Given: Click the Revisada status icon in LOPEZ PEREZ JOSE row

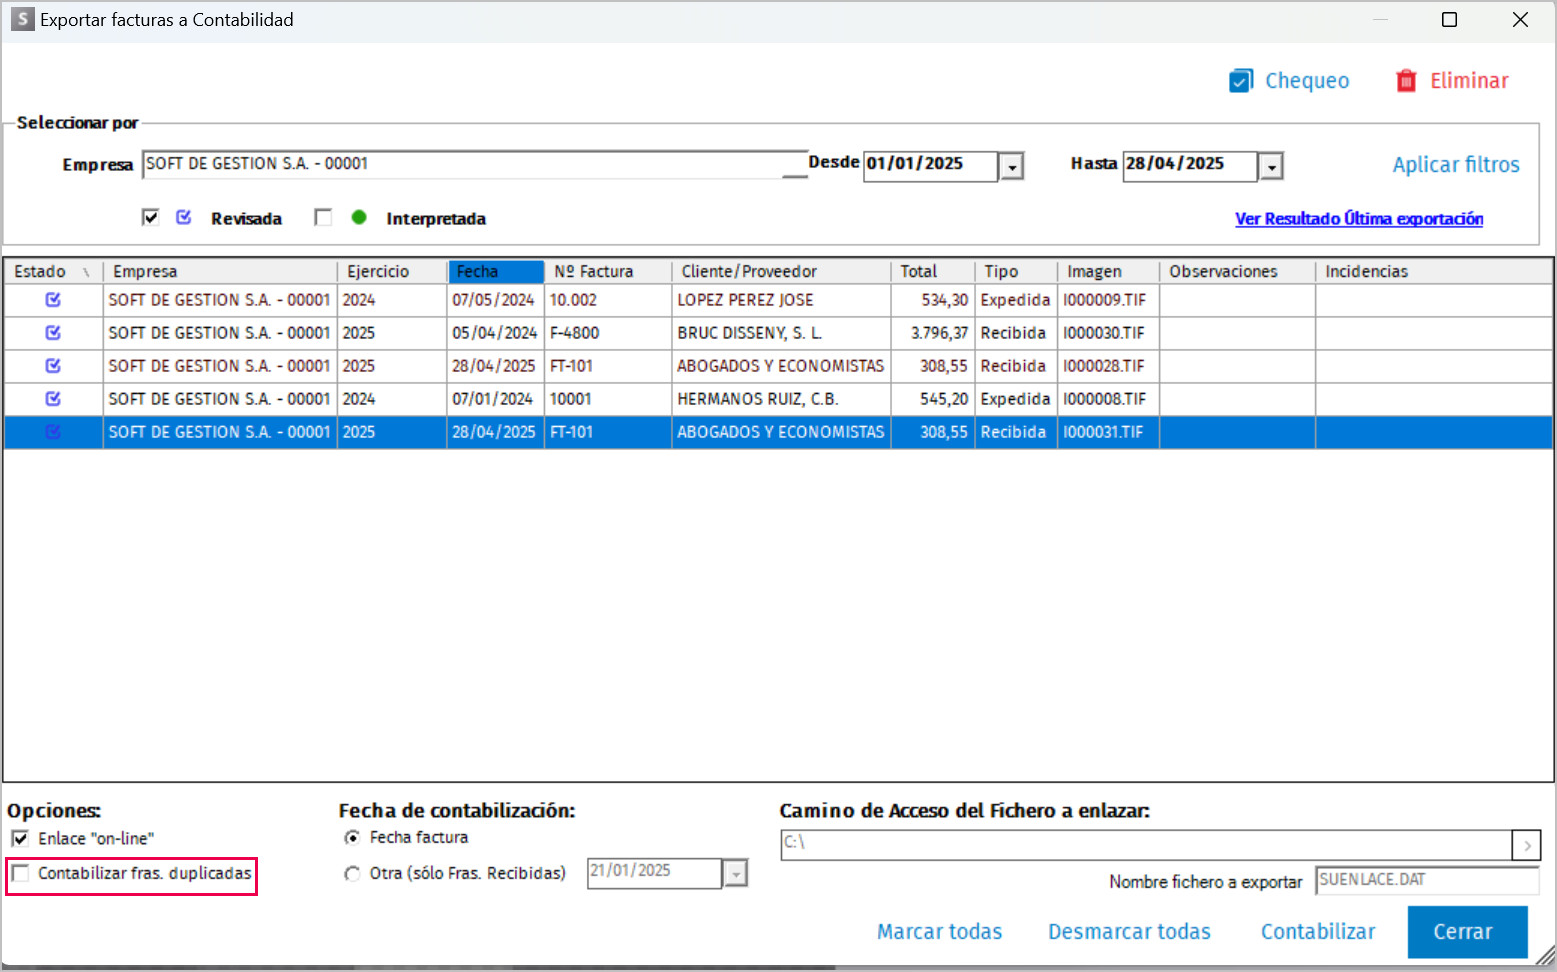Looking at the screenshot, I should (53, 300).
